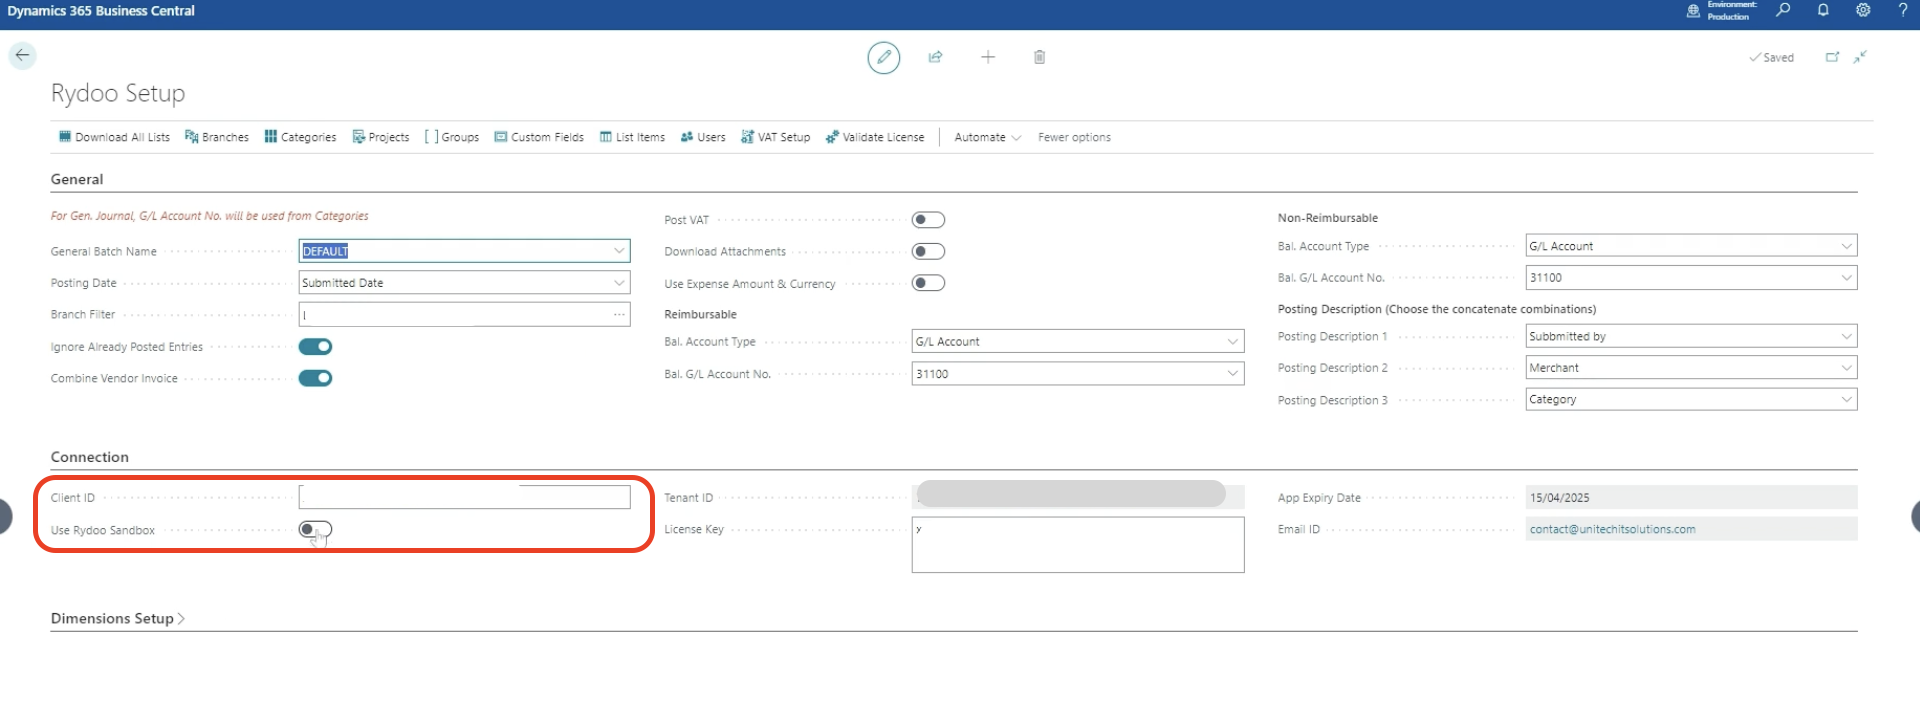Click the Tenant ID field
This screenshot has height=718, width=1920.
point(1078,497)
